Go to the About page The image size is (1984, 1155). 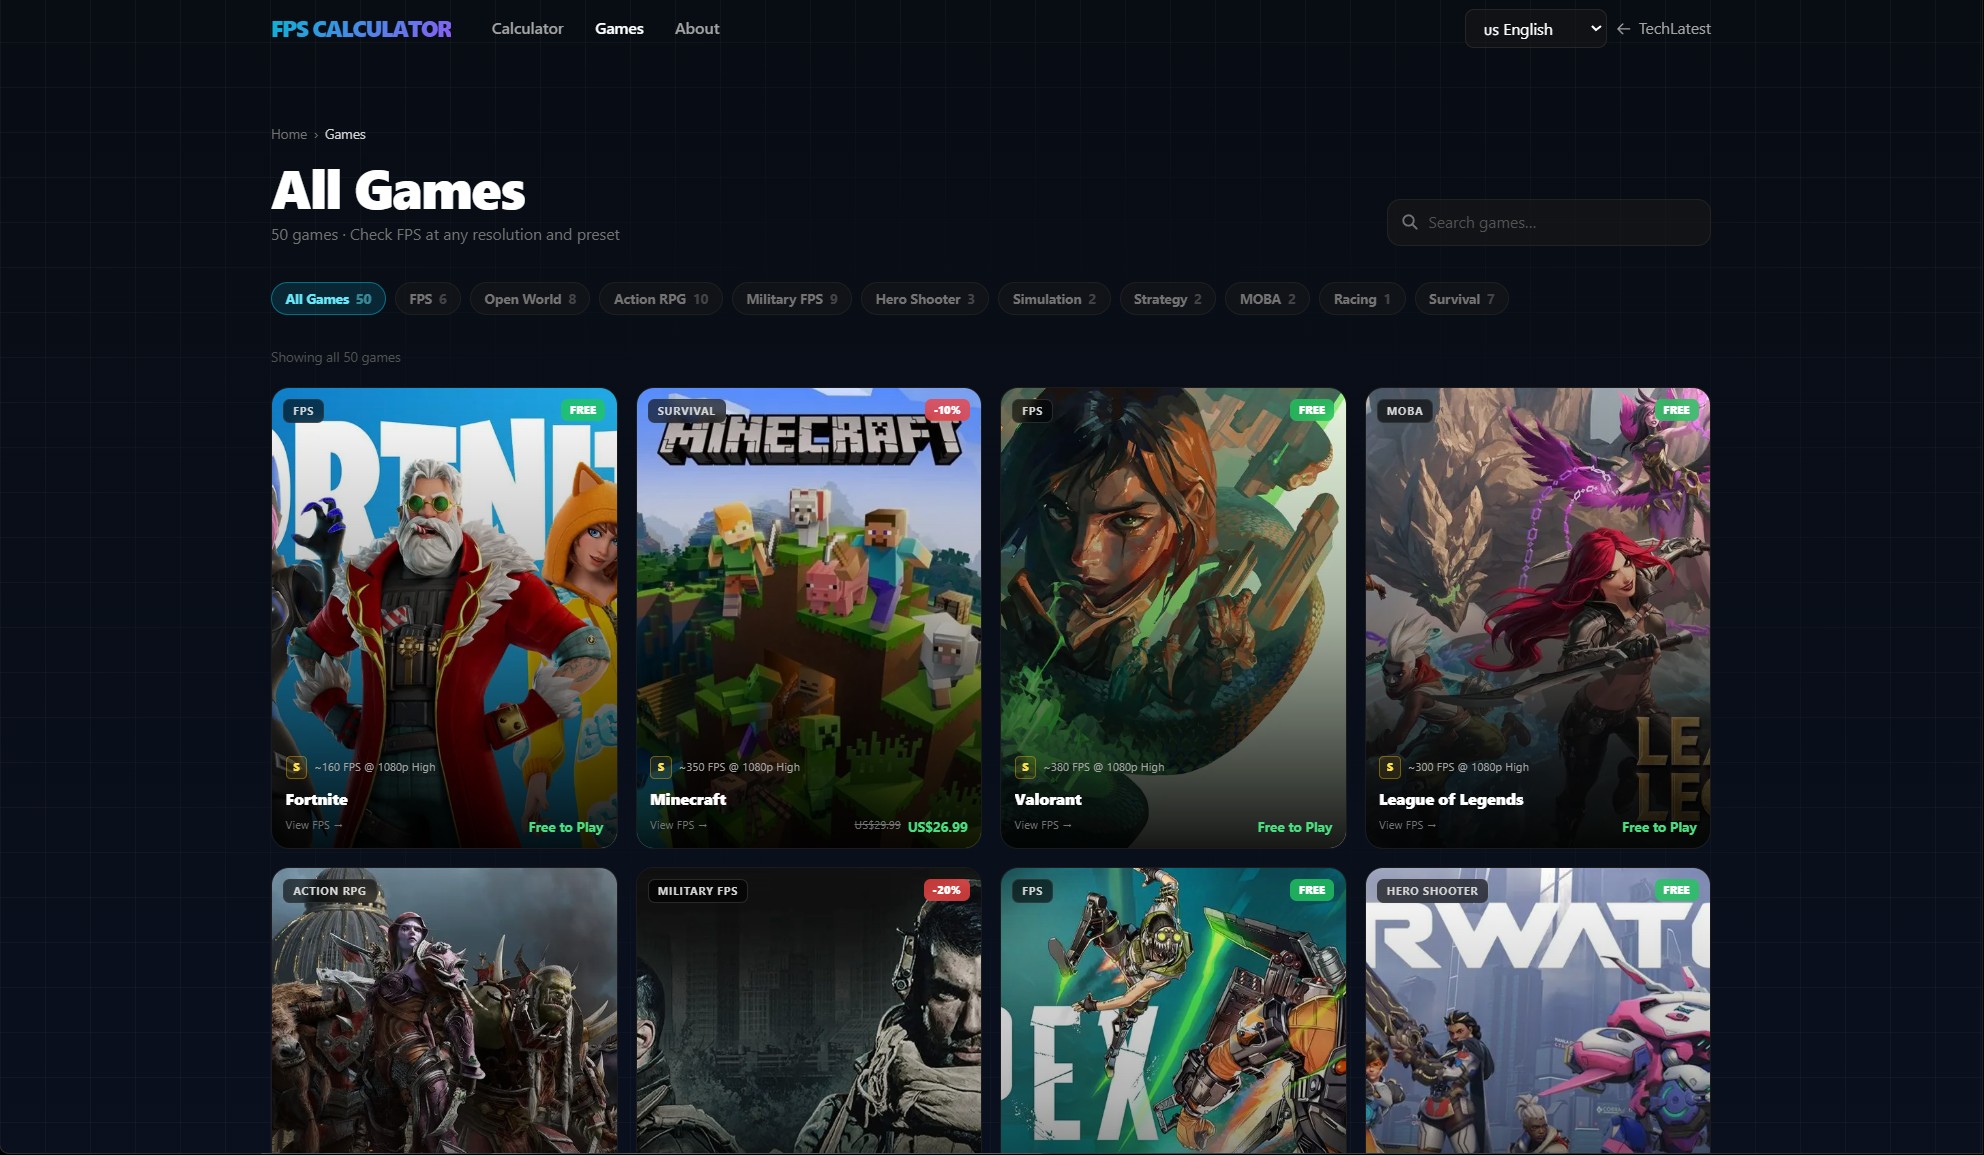(x=697, y=29)
